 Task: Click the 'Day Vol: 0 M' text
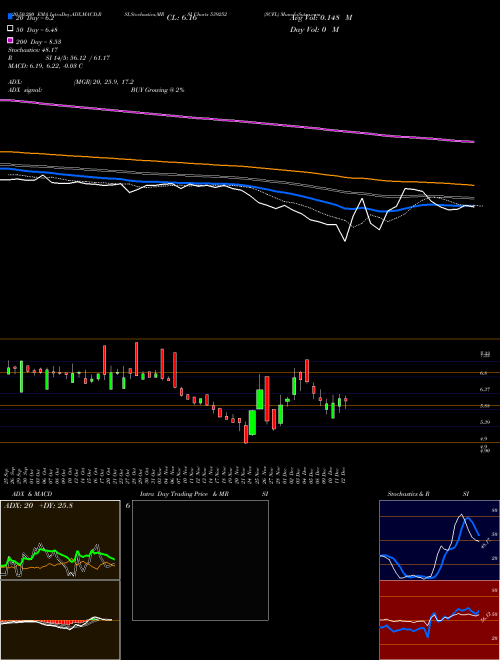(x=314, y=29)
